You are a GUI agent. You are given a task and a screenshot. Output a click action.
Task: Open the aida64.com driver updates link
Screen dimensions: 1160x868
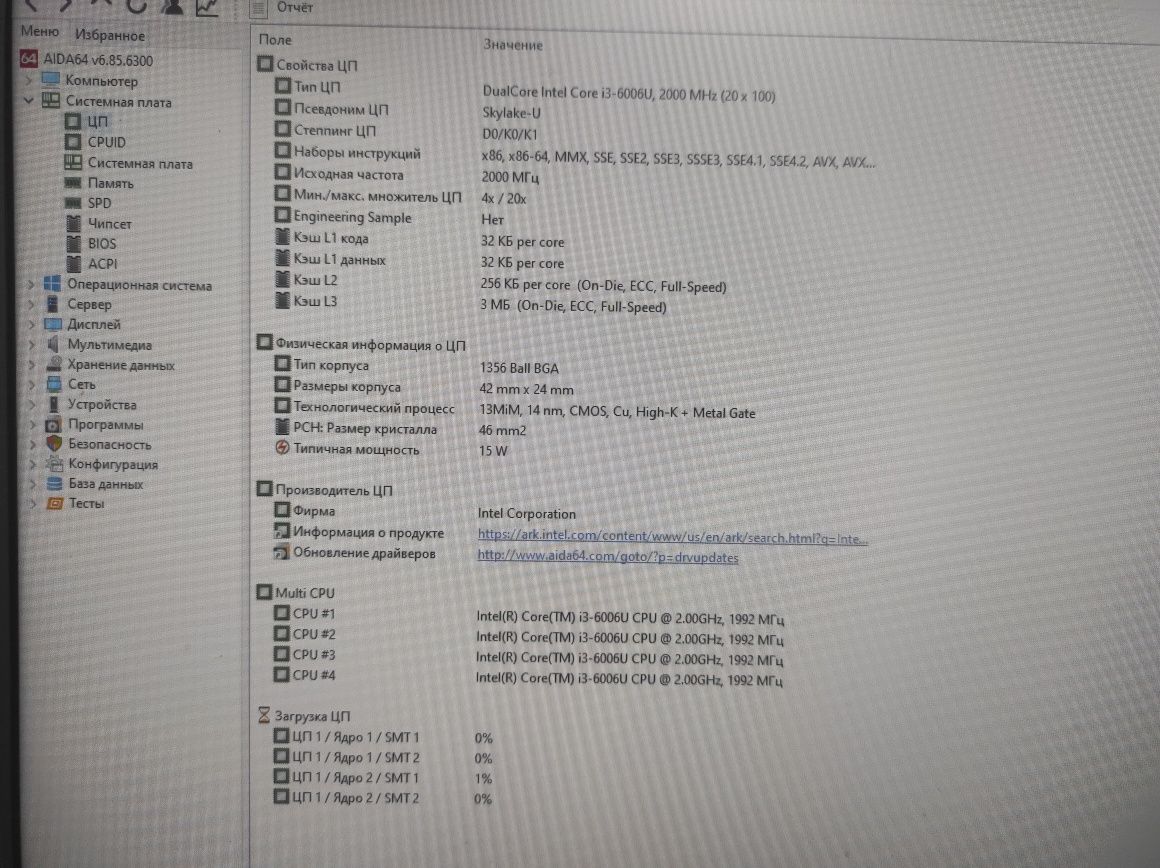(x=607, y=556)
